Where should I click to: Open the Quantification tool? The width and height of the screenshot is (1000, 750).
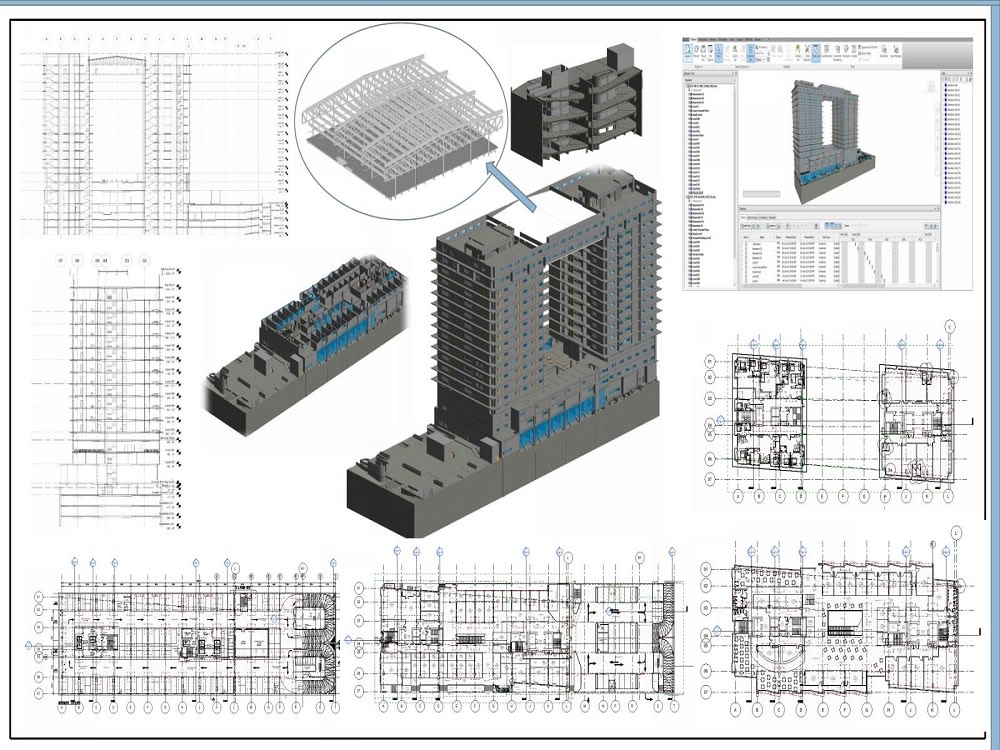pyautogui.click(x=827, y=50)
